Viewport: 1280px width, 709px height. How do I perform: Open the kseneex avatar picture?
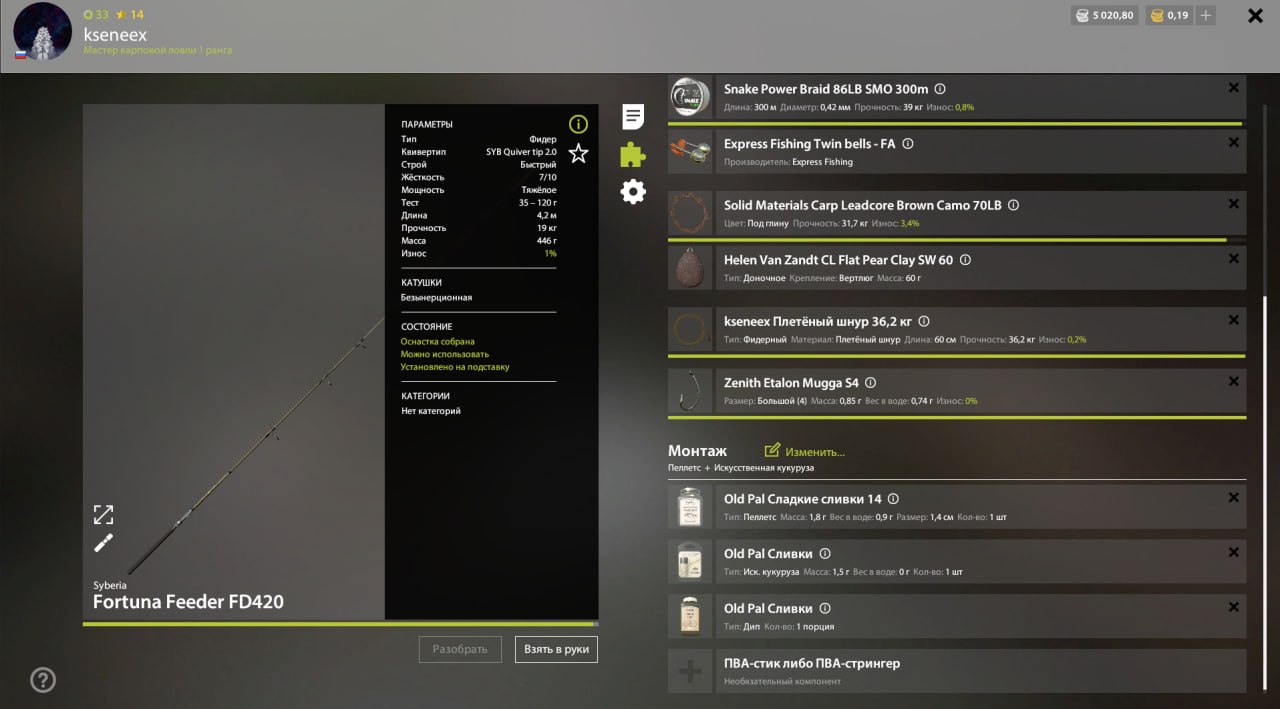[x=42, y=31]
